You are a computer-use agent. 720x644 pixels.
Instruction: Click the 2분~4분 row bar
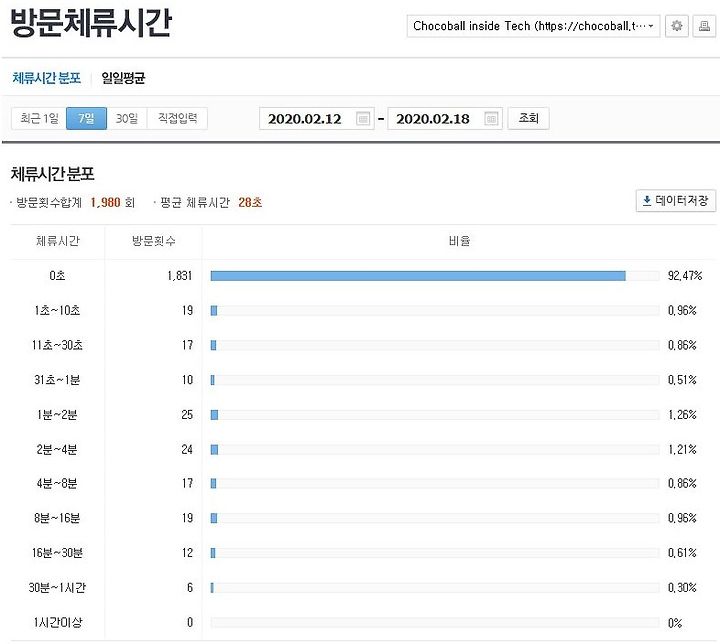coord(214,449)
